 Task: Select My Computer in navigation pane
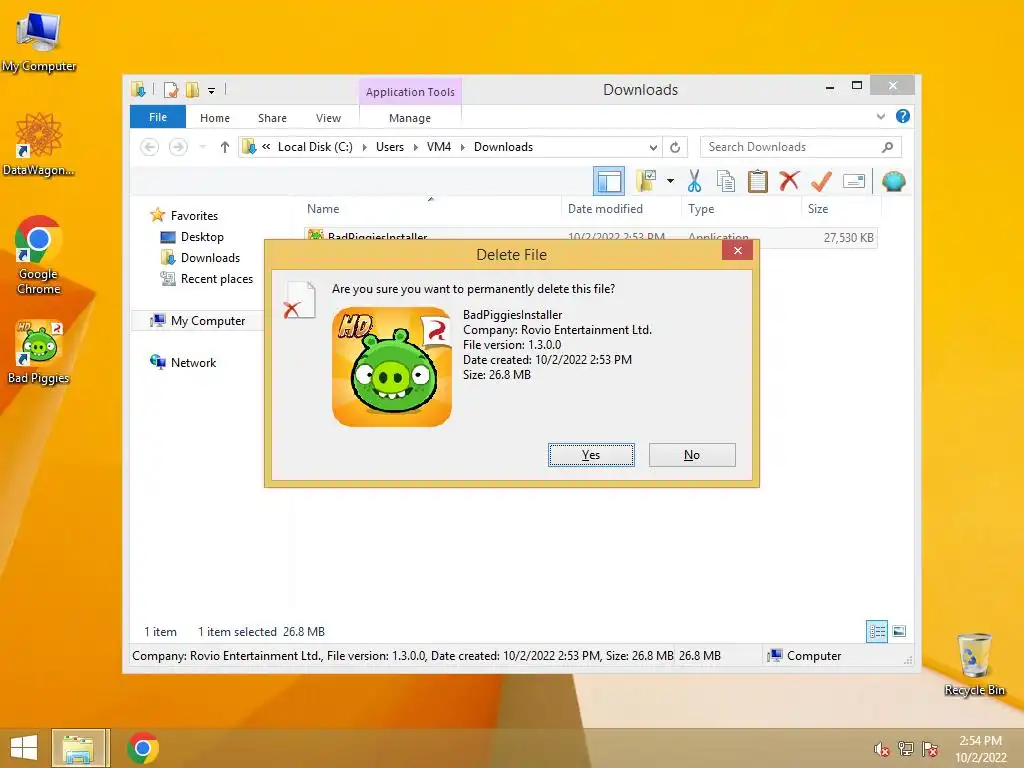pos(208,321)
